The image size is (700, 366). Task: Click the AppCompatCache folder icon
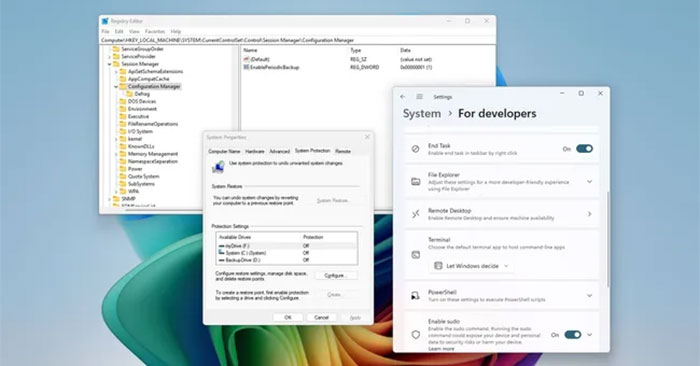click(123, 79)
